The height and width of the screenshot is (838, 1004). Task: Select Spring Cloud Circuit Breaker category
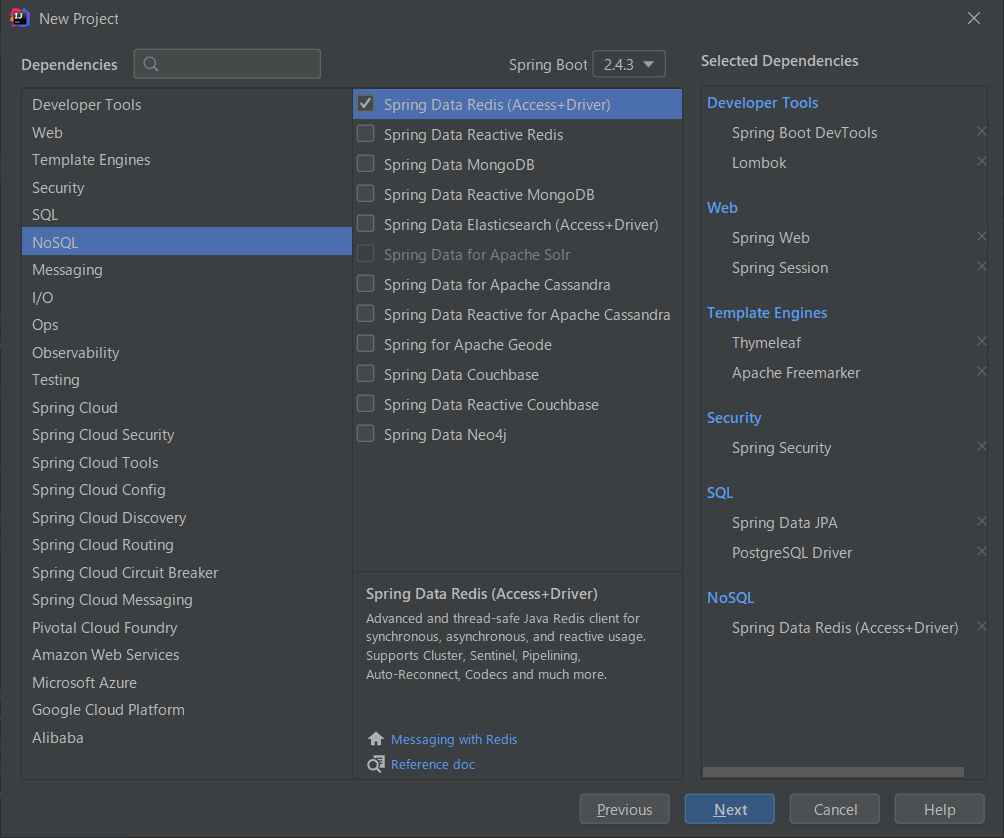pos(187,573)
